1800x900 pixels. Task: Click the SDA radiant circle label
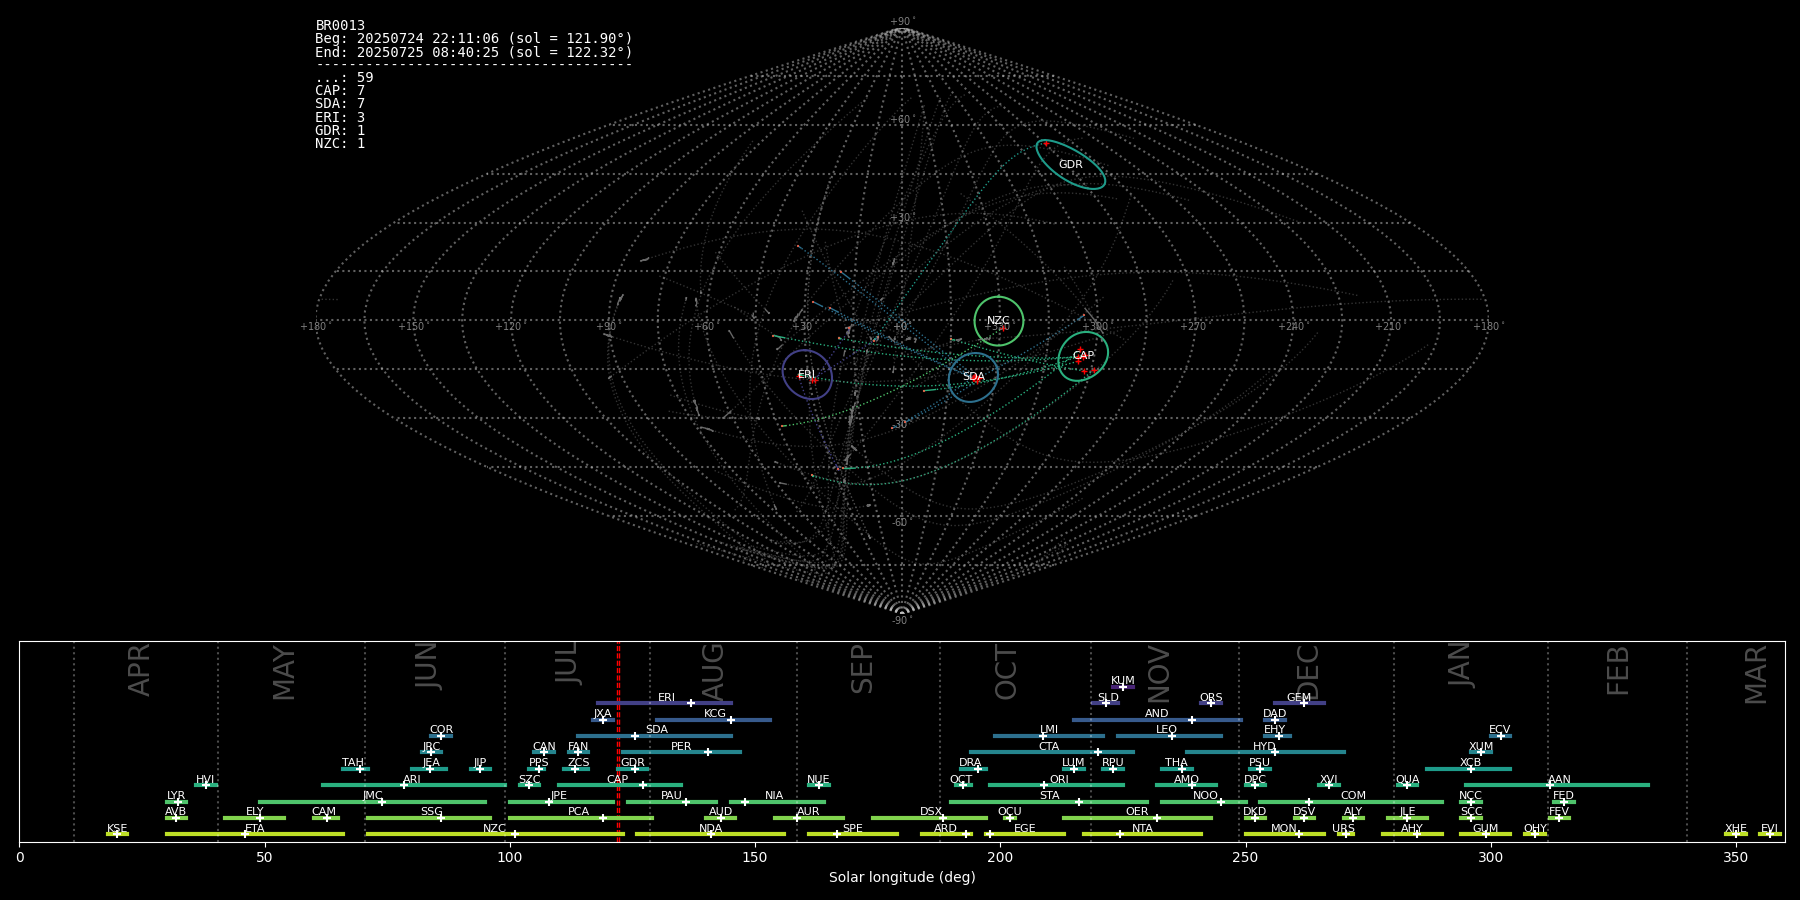[x=973, y=377]
